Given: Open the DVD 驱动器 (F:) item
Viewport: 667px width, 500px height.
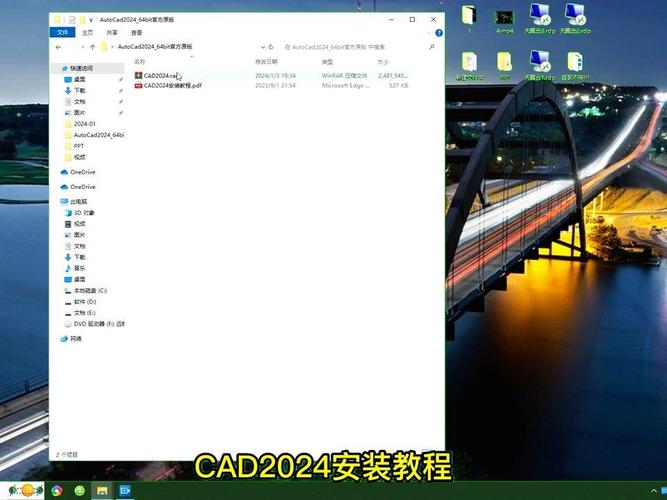Looking at the screenshot, I should click(x=99, y=323).
